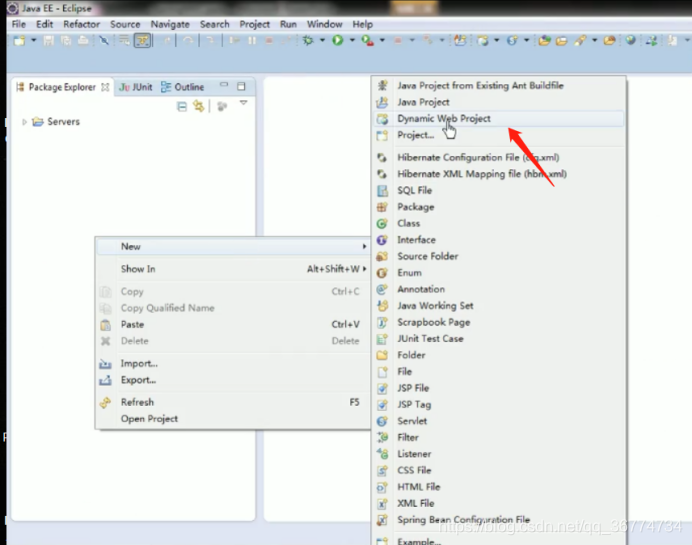Open the Search menu
The image size is (692, 545).
click(x=214, y=24)
